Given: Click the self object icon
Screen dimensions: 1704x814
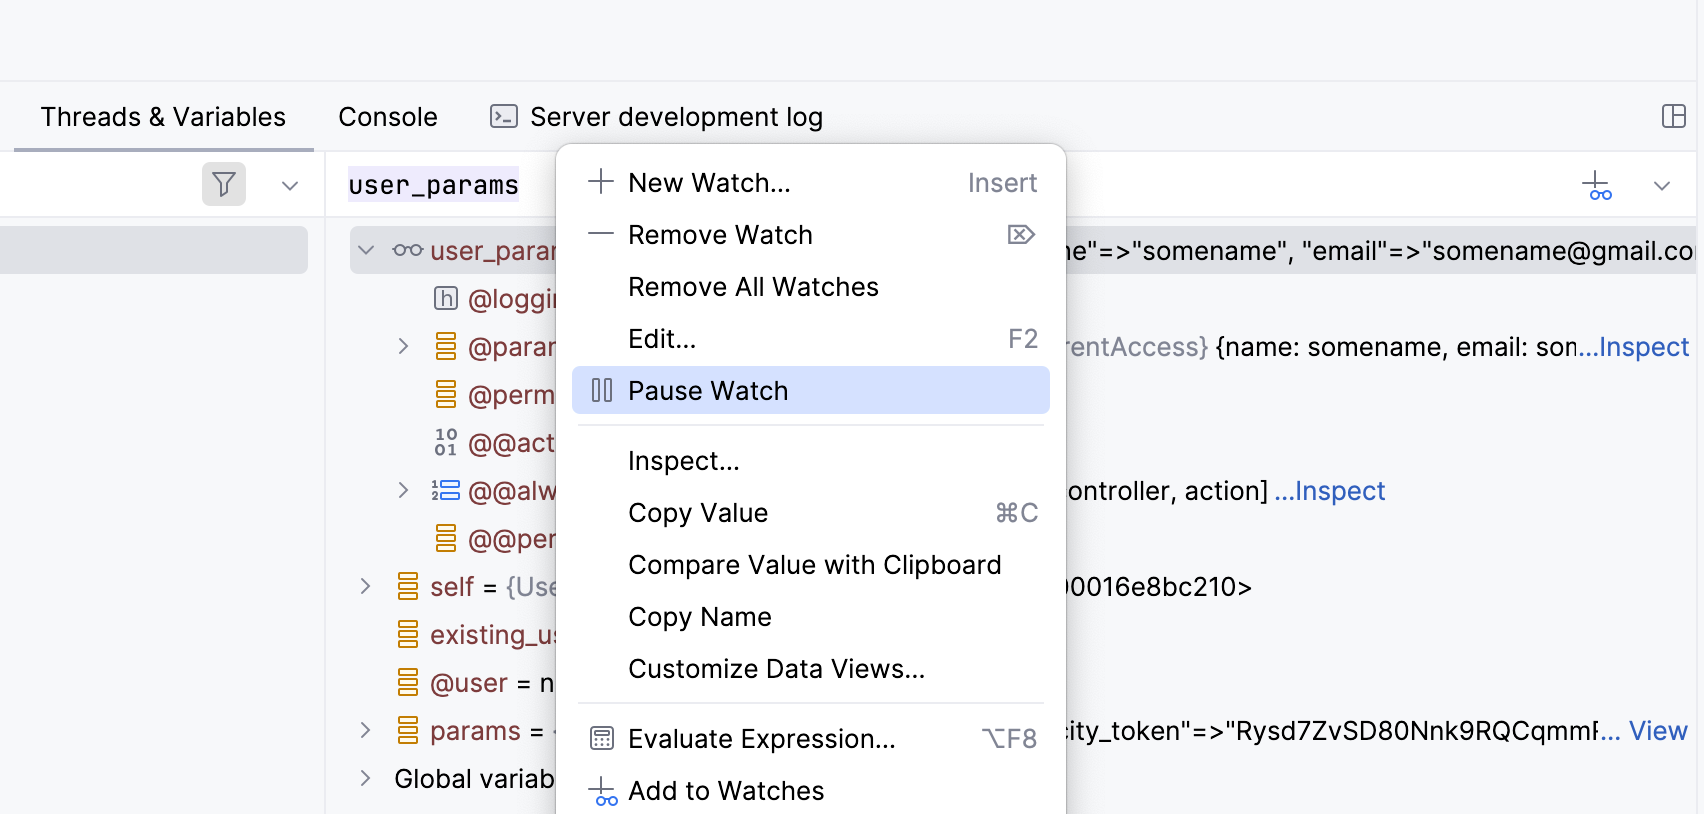Looking at the screenshot, I should point(408,587).
